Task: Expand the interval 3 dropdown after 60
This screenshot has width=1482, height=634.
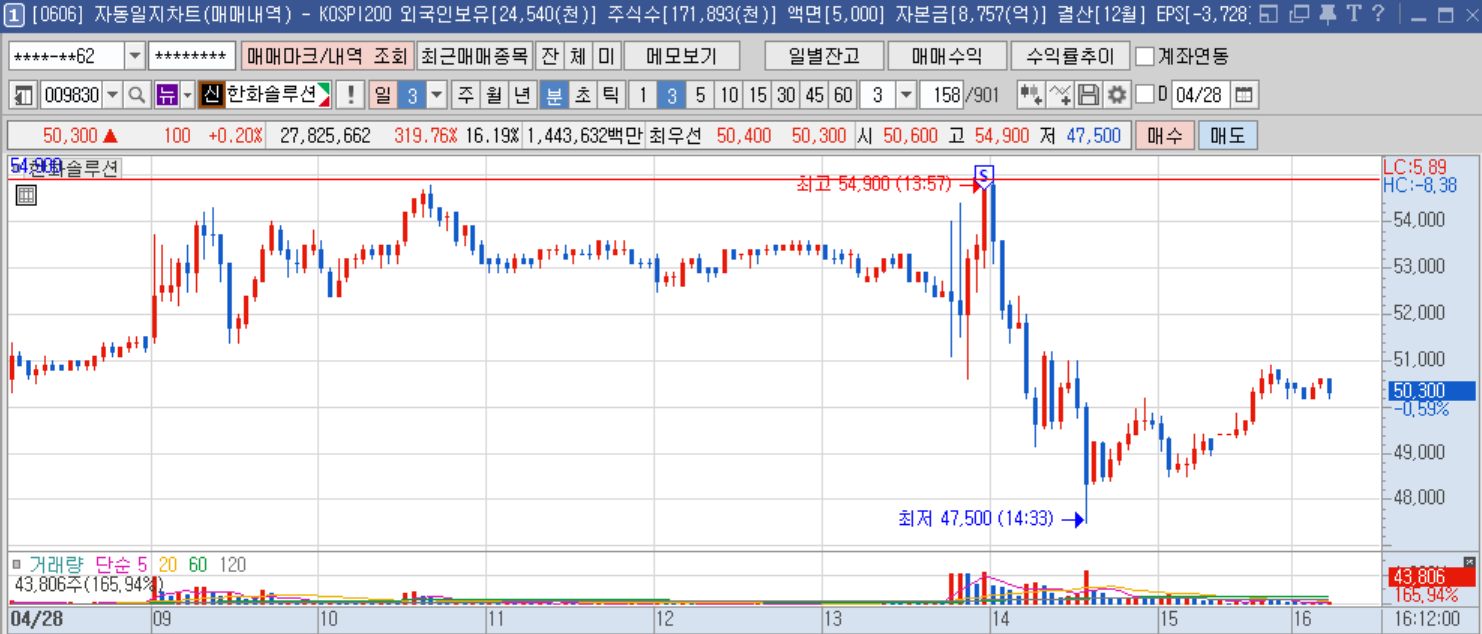Action: point(906,95)
